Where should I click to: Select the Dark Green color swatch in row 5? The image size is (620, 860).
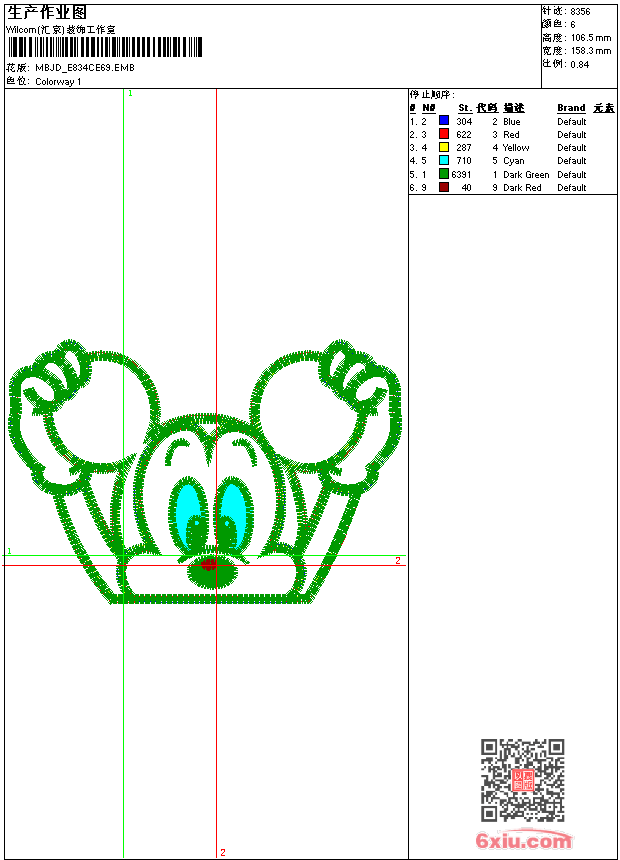coord(444,174)
